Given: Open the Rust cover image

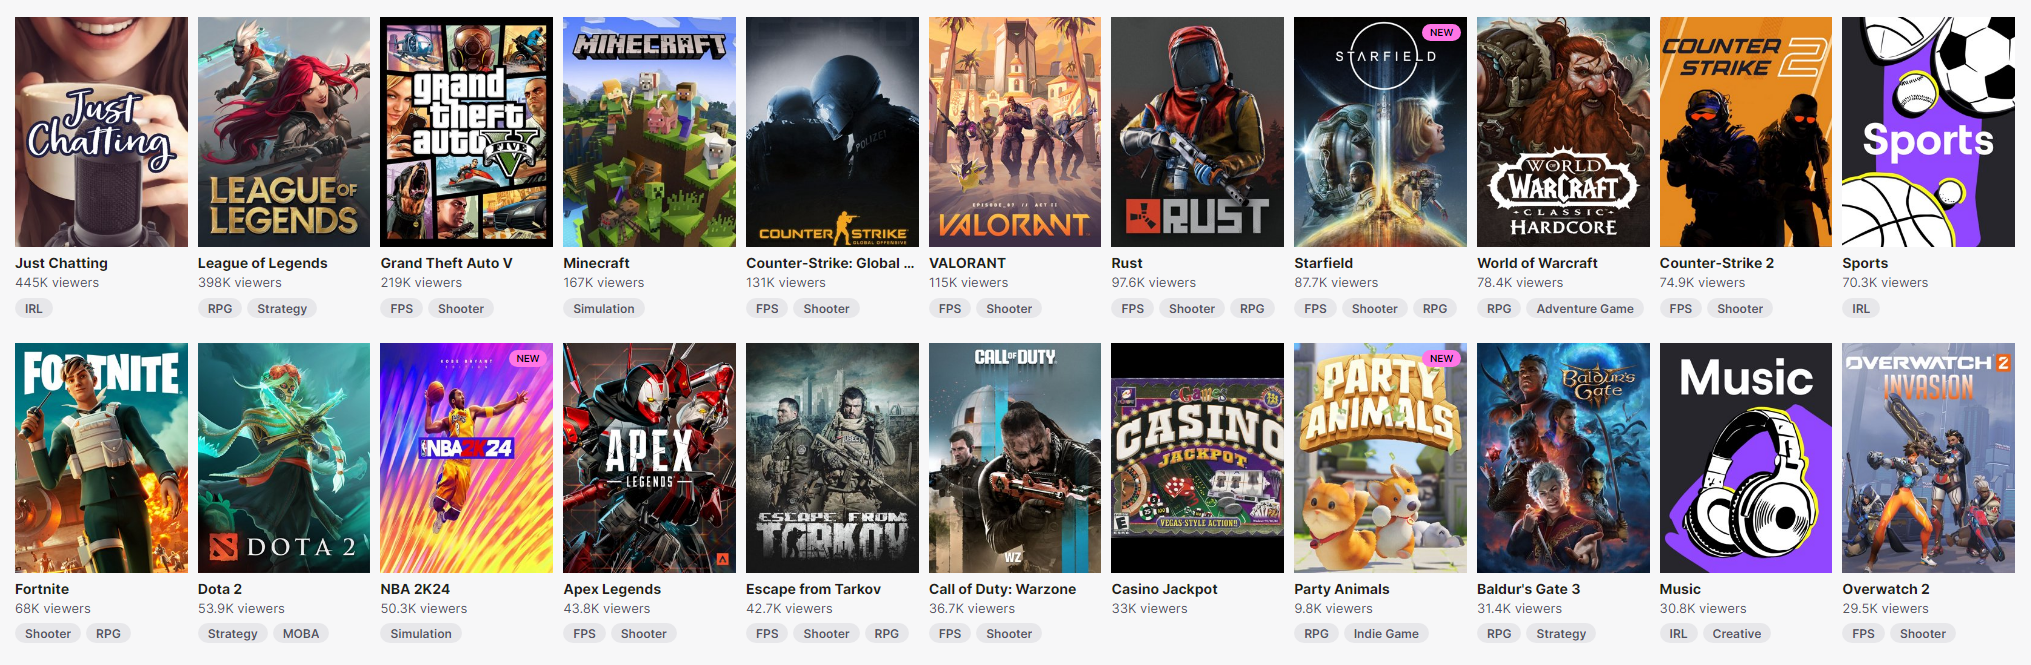Looking at the screenshot, I should point(1197,132).
